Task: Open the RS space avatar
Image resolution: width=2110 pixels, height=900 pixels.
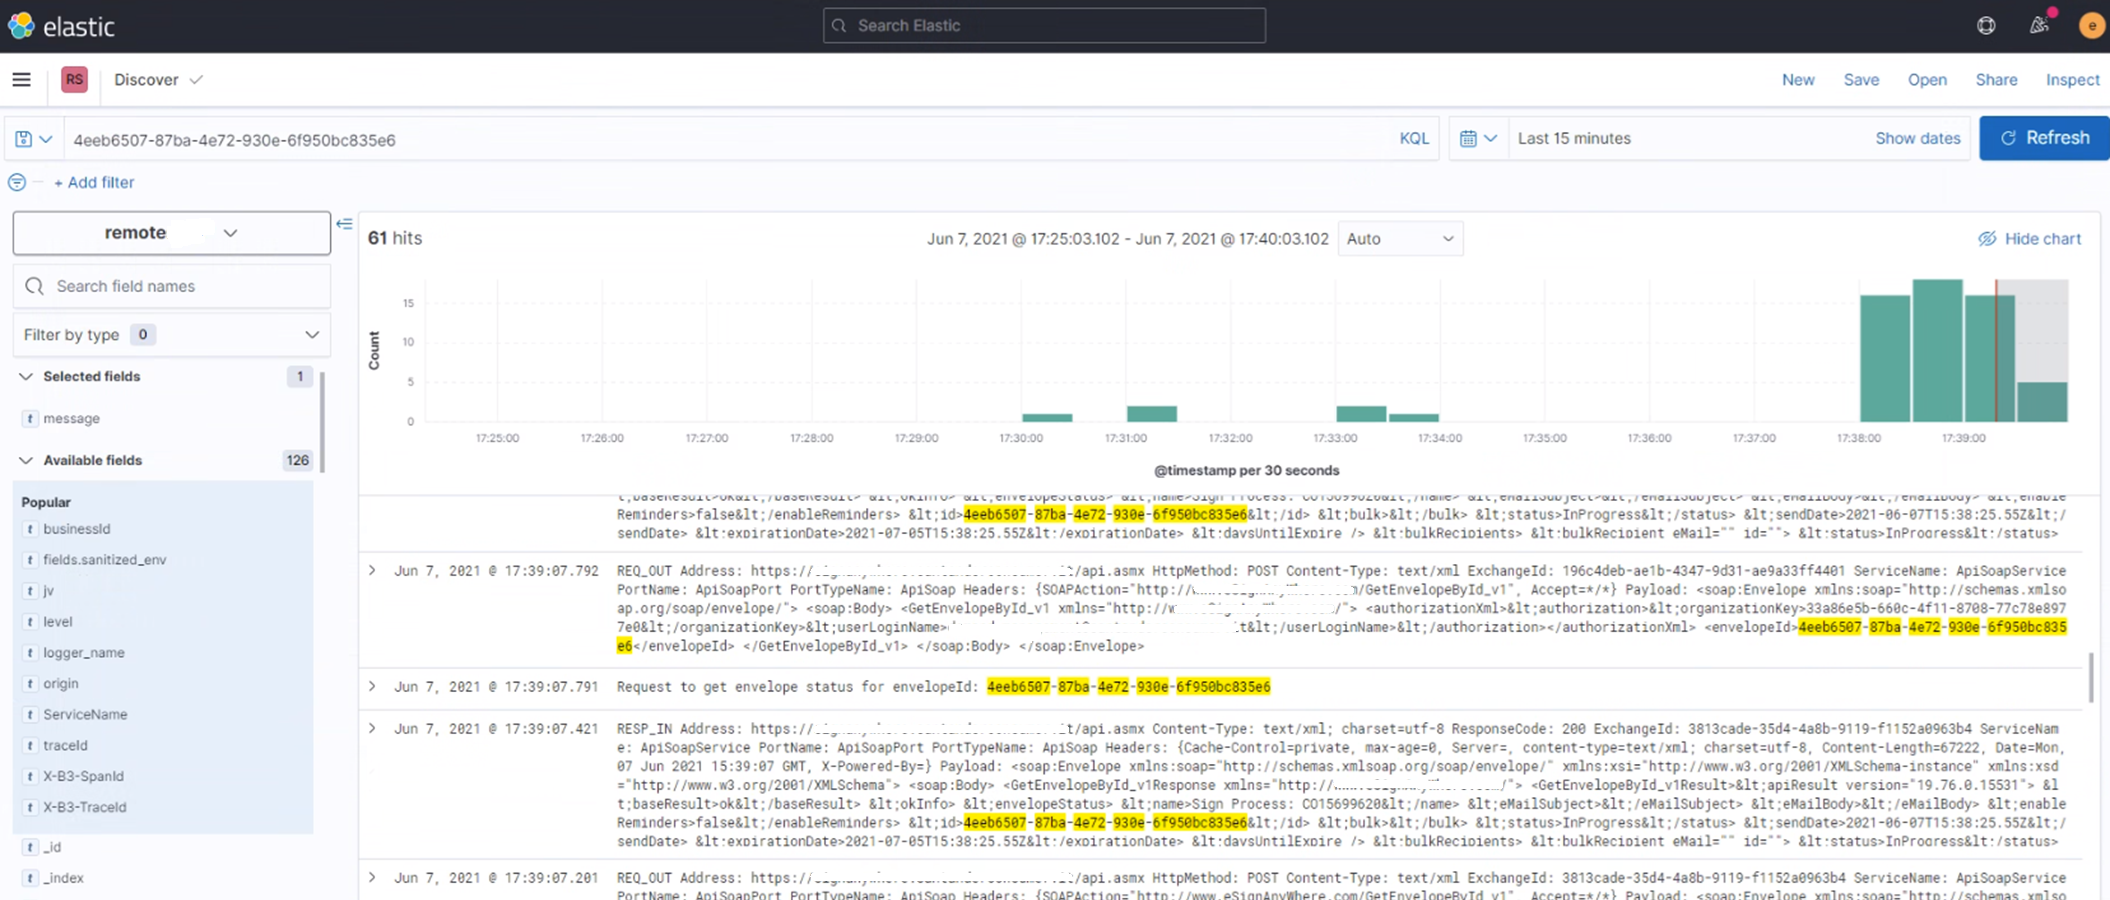Action: tap(74, 80)
